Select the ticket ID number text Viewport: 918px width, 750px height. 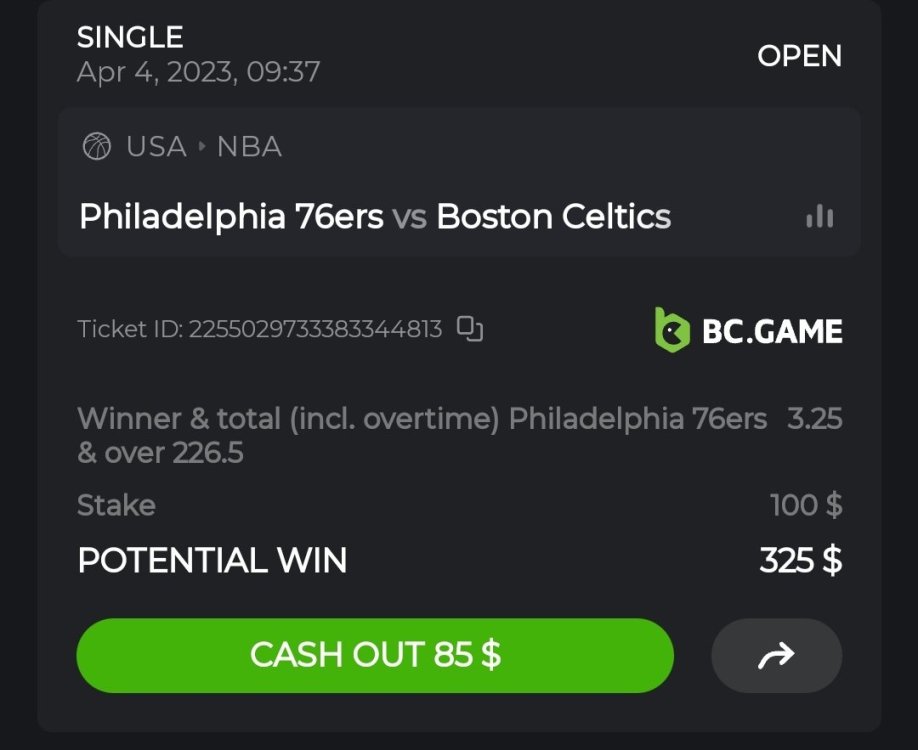coord(315,329)
